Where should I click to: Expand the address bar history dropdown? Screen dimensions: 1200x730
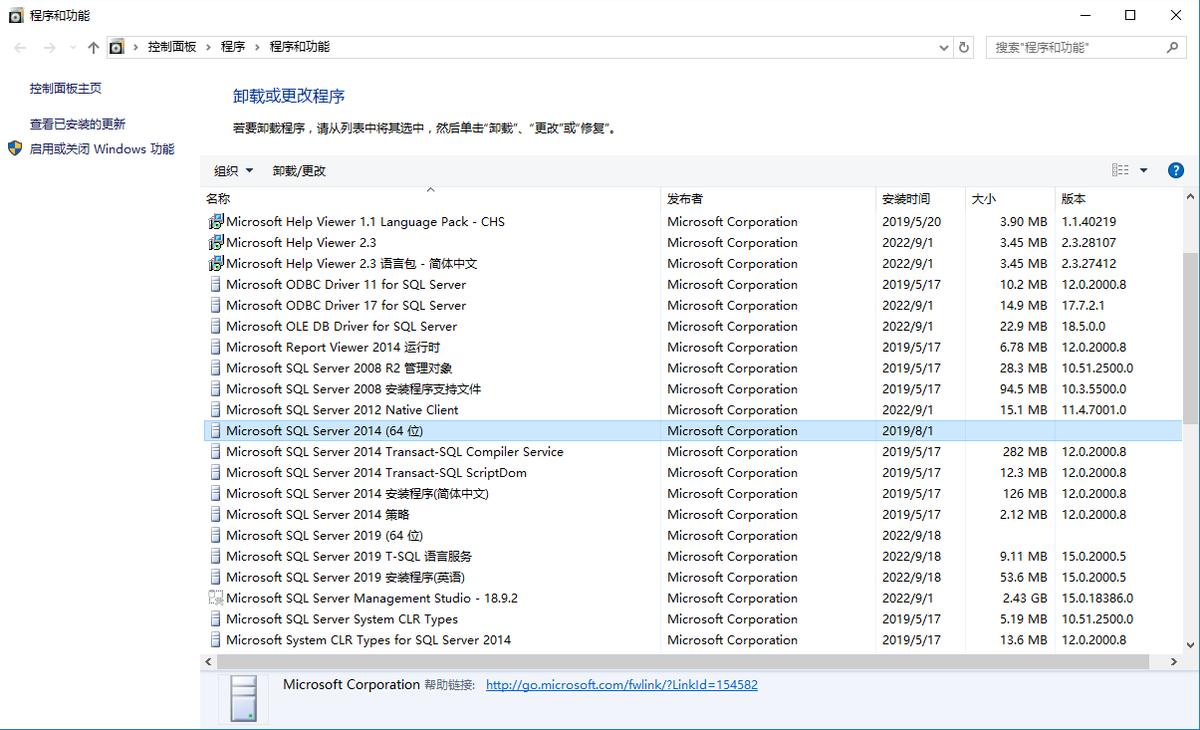(944, 47)
